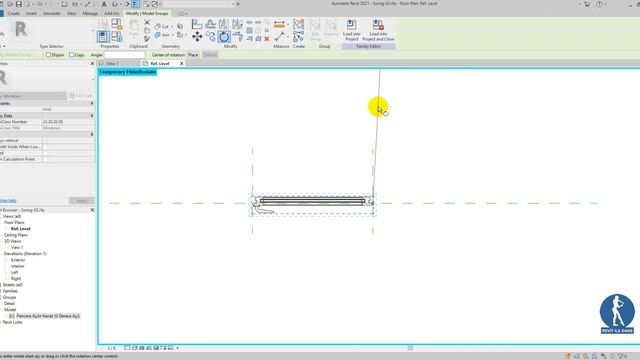Click the Angle input field
The height and width of the screenshot is (360, 640).
(124, 55)
